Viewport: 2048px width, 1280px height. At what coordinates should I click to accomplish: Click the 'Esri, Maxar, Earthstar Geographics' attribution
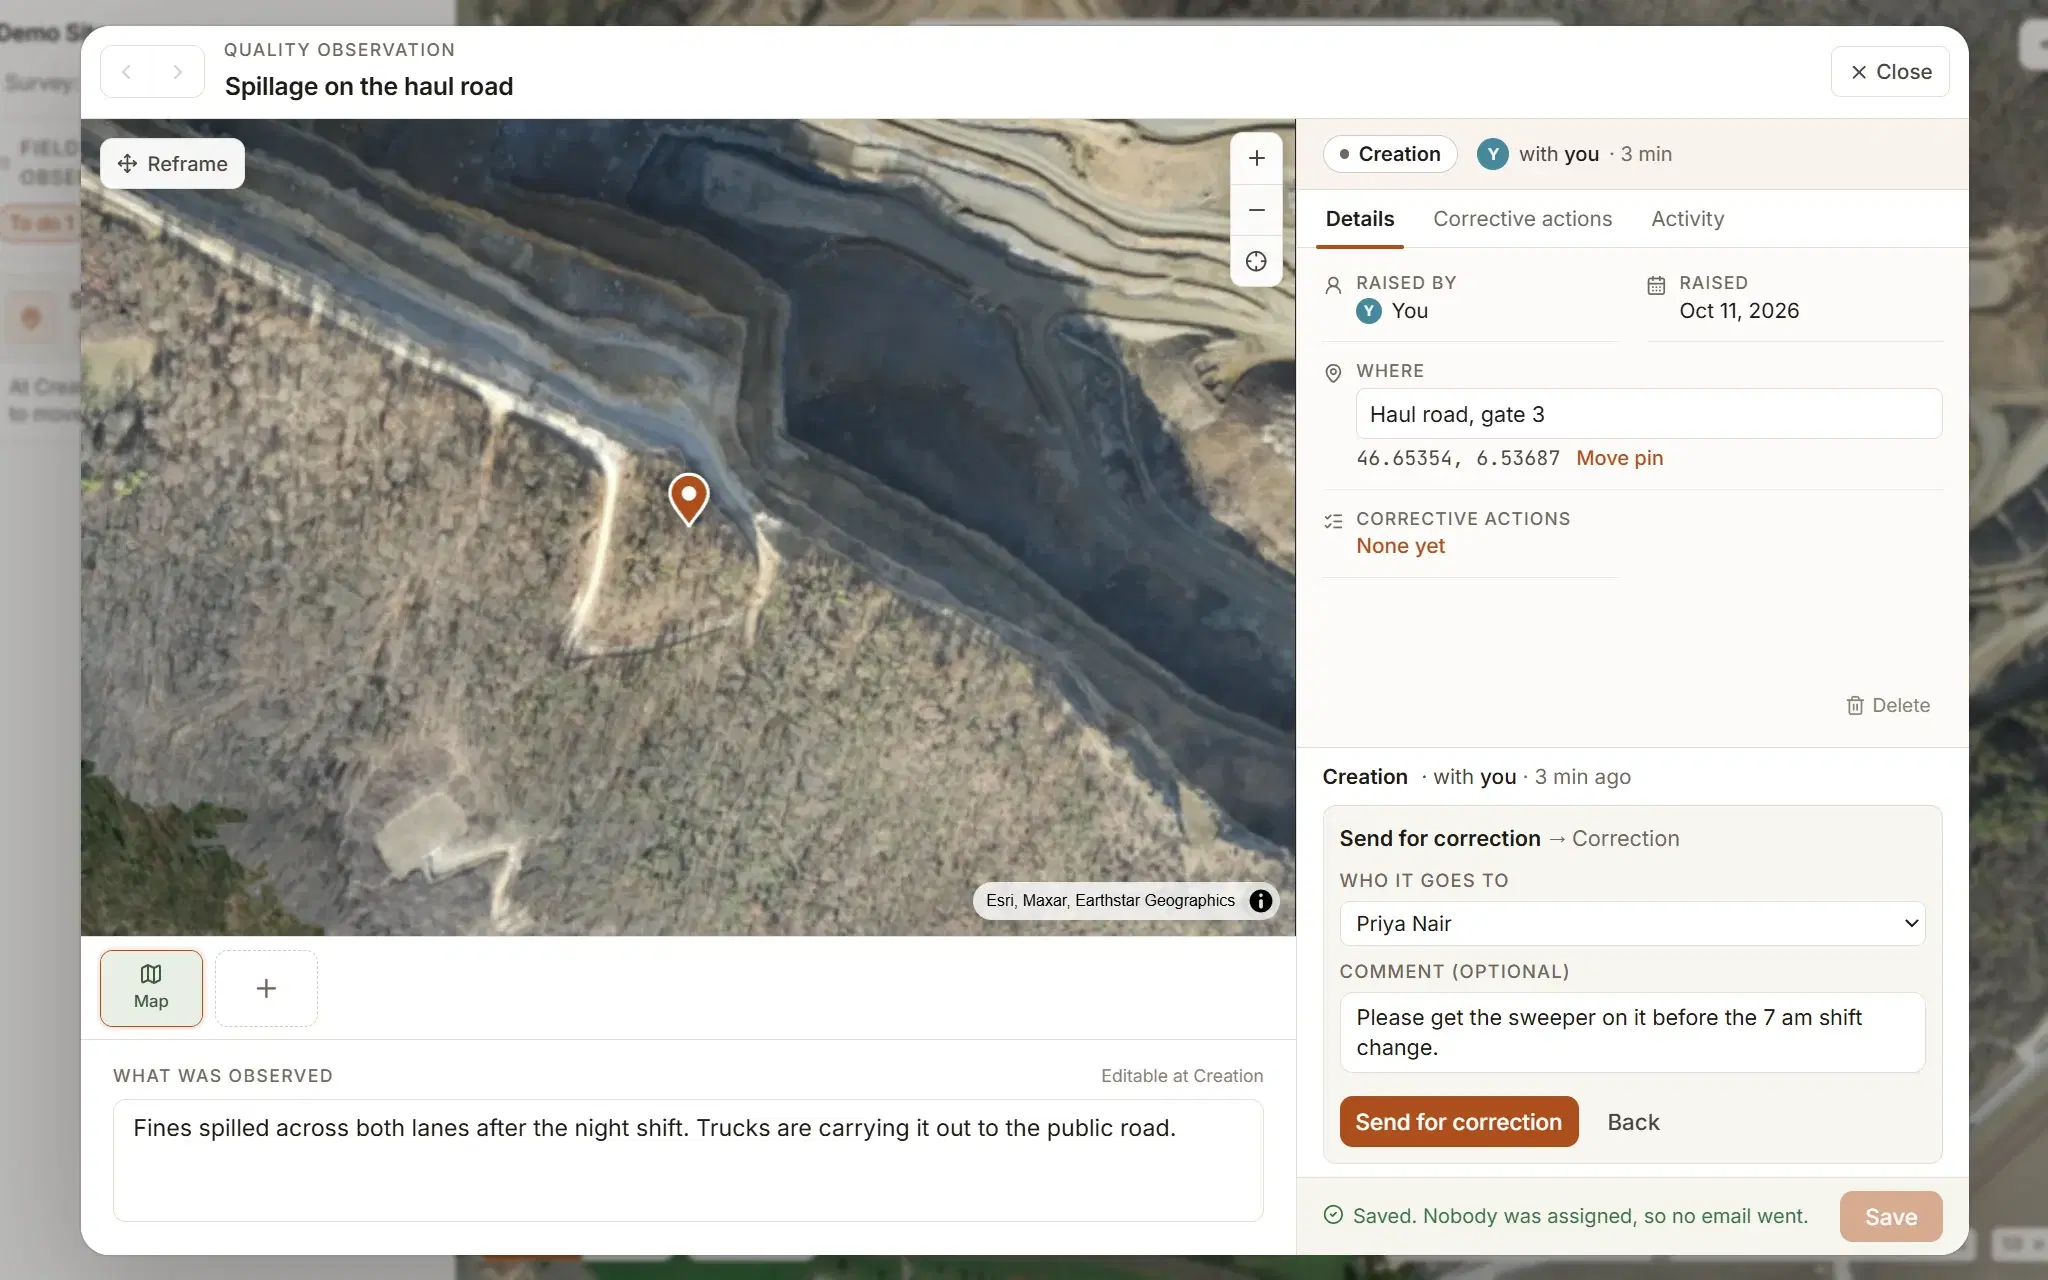1110,901
